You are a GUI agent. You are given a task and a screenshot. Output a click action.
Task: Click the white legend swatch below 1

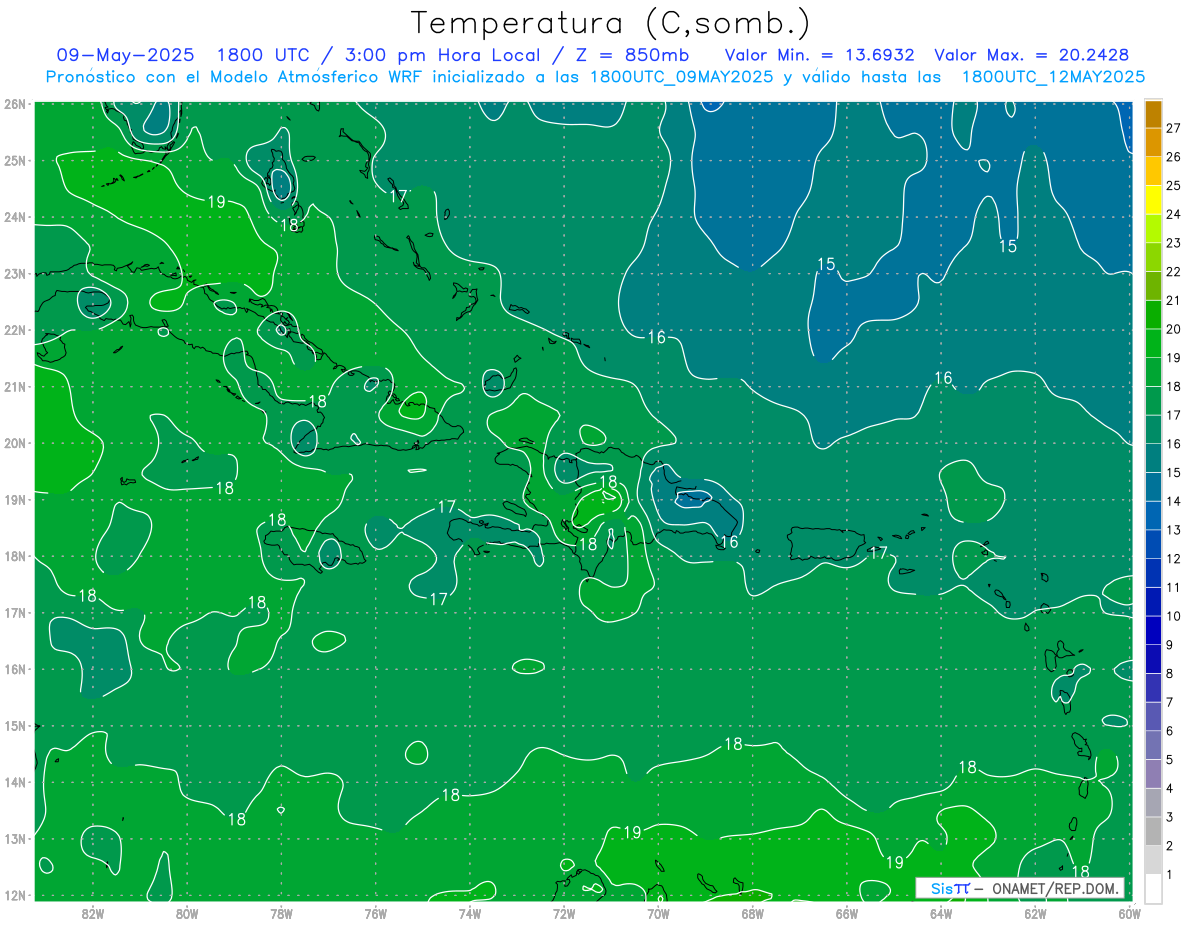1153,888
